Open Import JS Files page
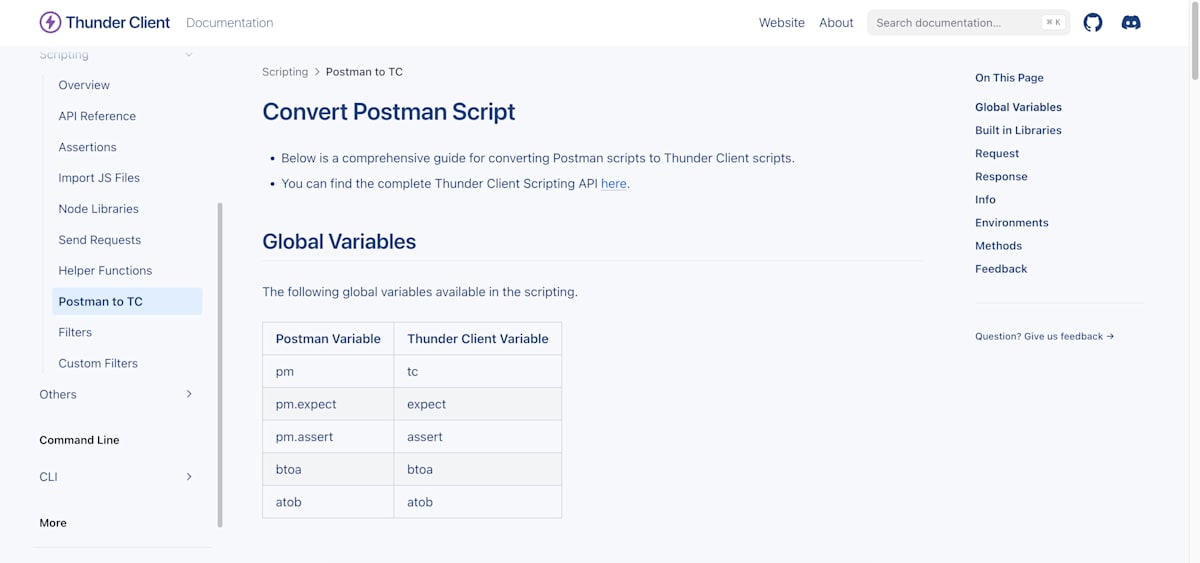 click(99, 178)
